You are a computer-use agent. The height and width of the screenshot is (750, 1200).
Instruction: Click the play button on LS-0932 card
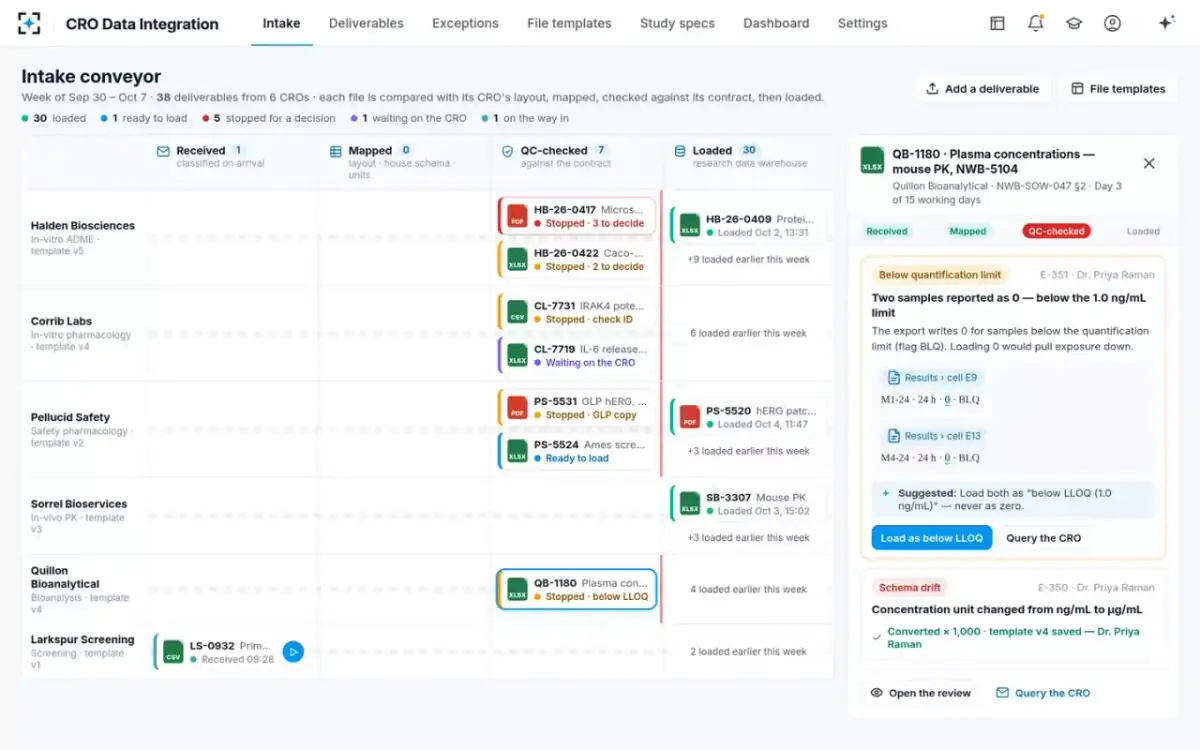pos(293,652)
